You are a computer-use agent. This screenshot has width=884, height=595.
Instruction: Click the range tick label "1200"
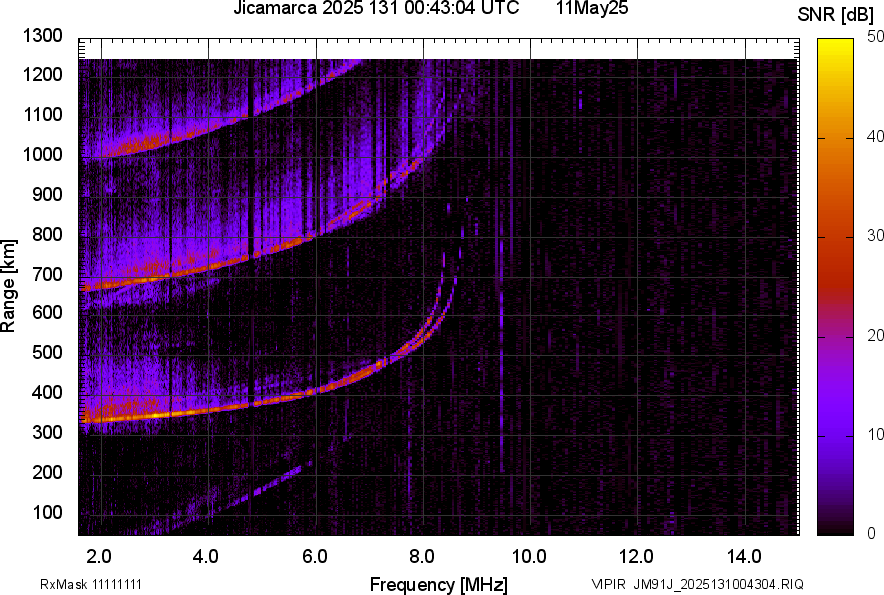click(43, 74)
